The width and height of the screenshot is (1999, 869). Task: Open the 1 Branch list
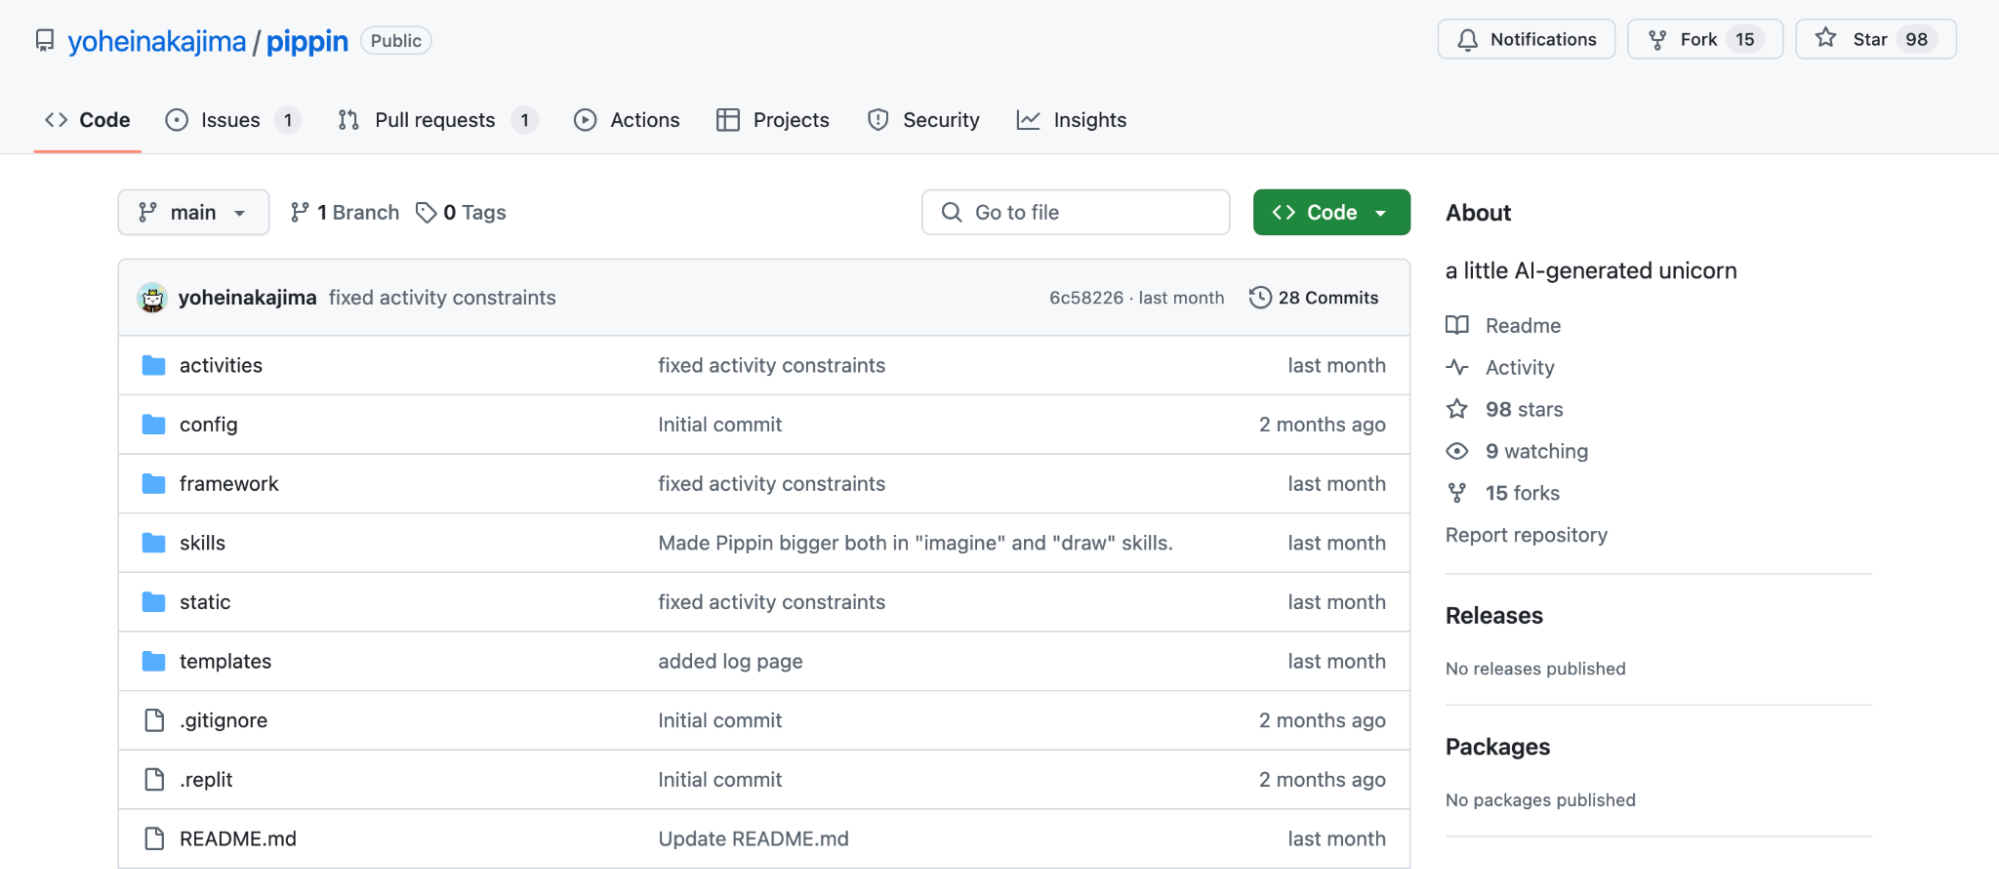click(x=345, y=213)
